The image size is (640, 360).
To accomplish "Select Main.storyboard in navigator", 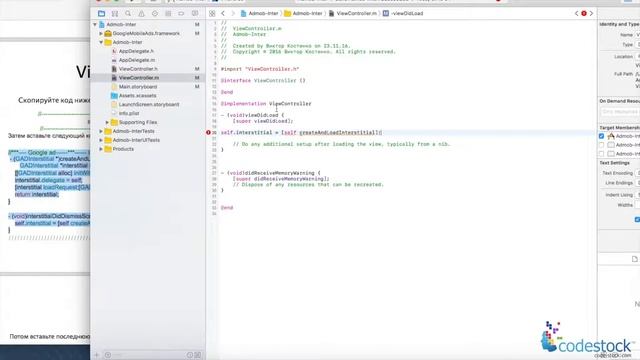I will pos(138,87).
